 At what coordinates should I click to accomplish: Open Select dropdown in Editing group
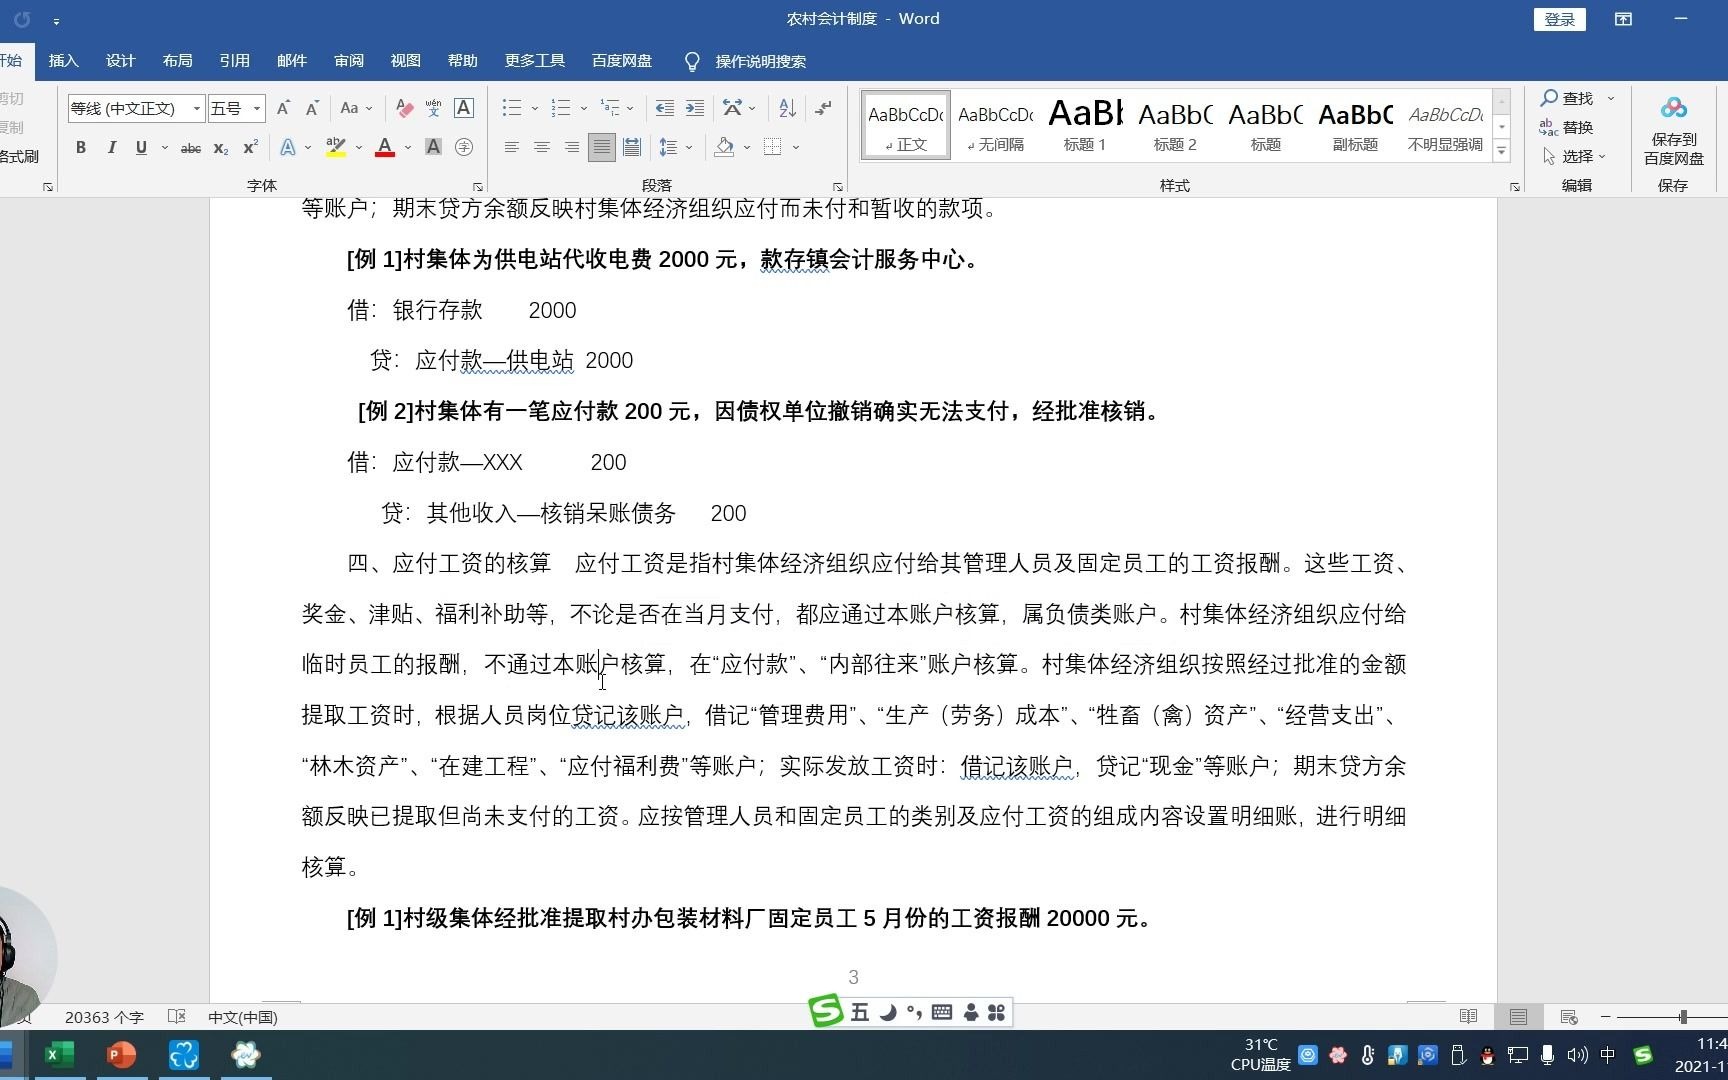tap(1575, 156)
